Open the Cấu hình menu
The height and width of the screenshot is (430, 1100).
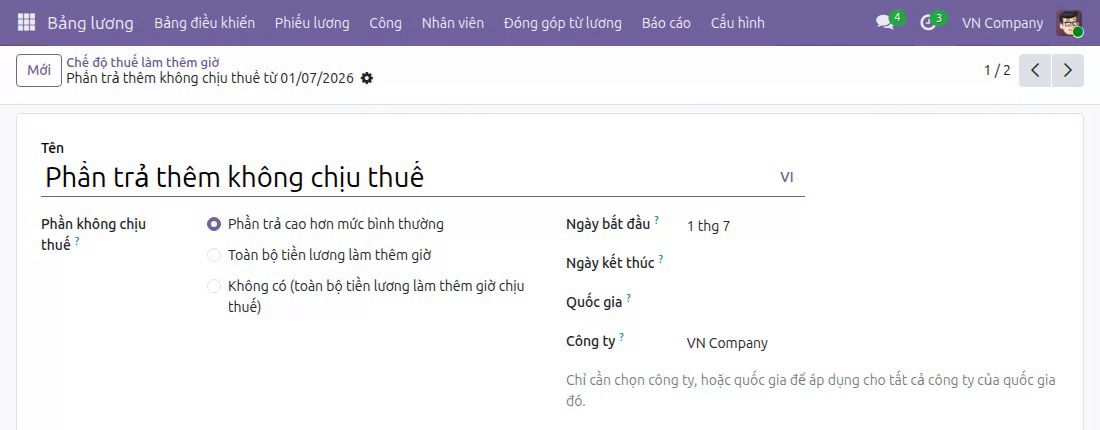tap(738, 23)
